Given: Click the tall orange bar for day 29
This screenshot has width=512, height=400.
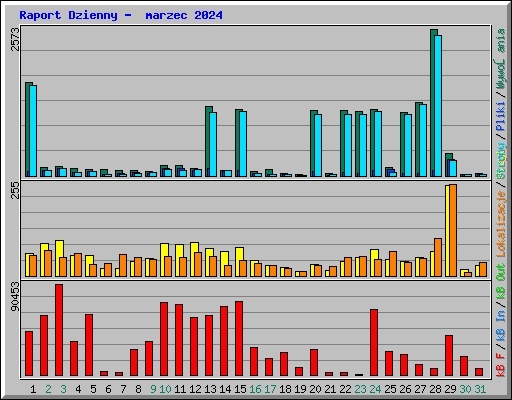Looking at the screenshot, I should pyautogui.click(x=453, y=230).
